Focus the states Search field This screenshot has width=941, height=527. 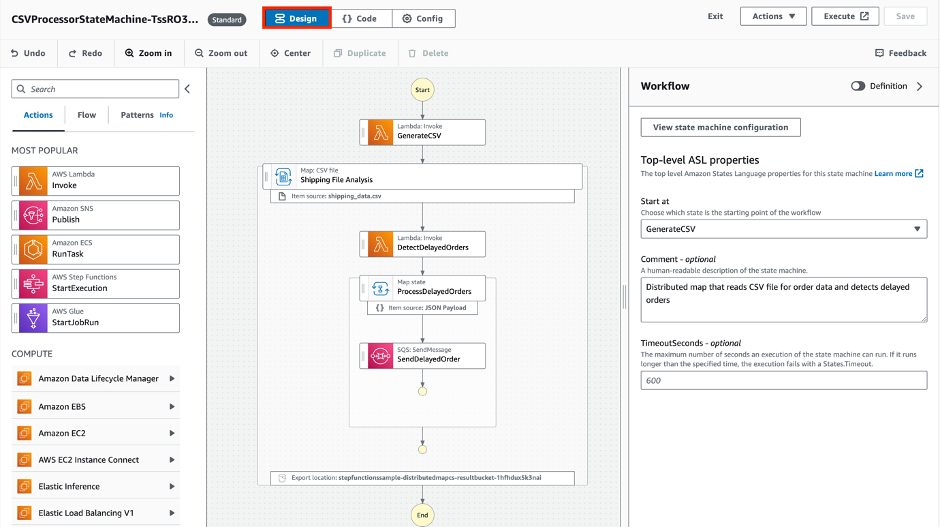(x=95, y=89)
